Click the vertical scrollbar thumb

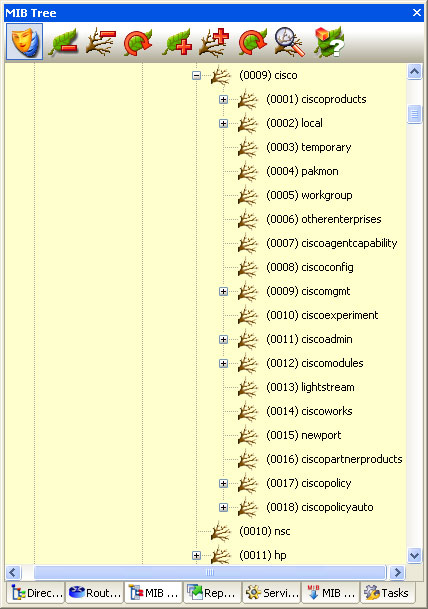pyautogui.click(x=414, y=114)
